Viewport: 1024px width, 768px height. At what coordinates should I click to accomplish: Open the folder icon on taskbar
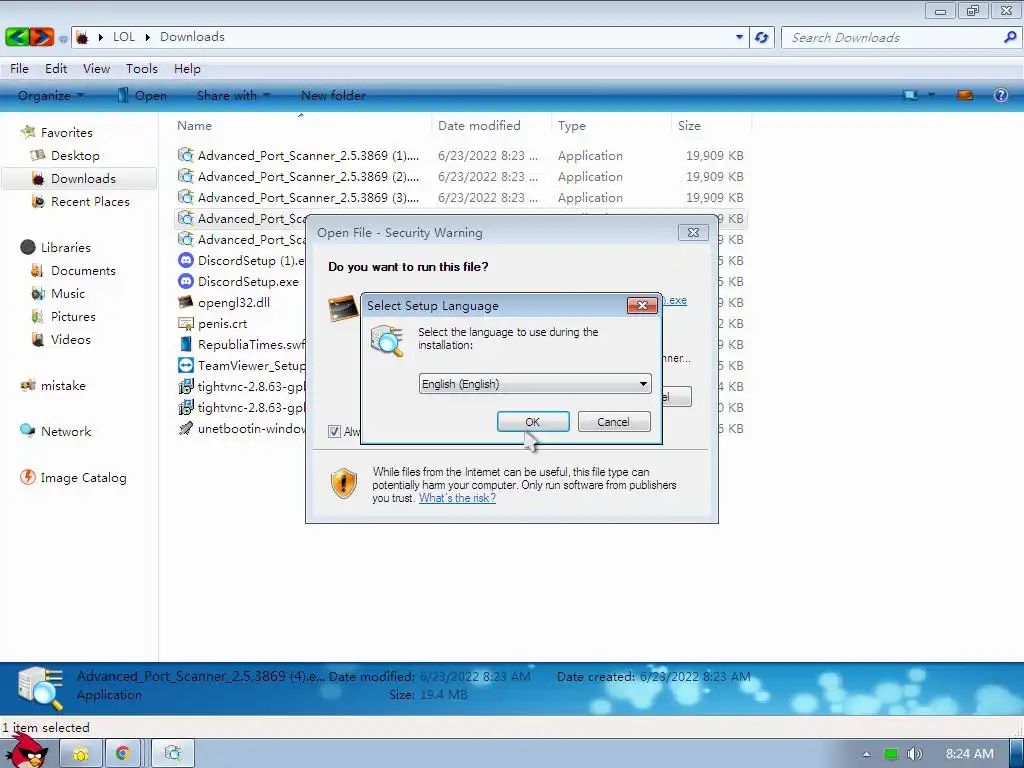(80, 754)
